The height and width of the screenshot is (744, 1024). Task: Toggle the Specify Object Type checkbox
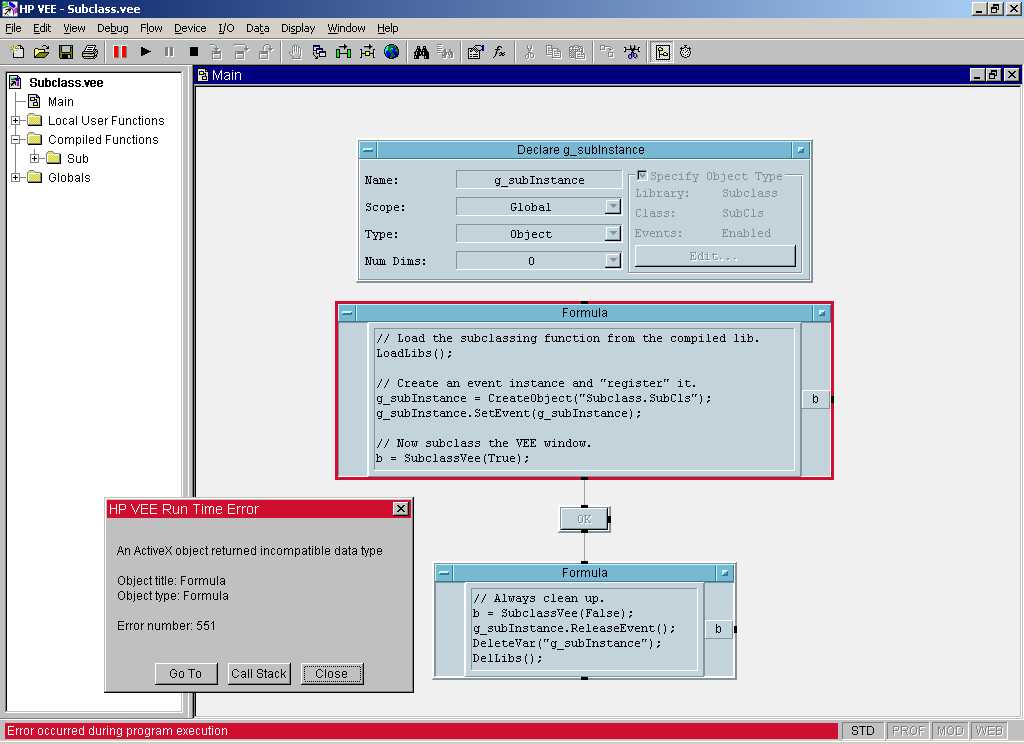[x=642, y=176]
